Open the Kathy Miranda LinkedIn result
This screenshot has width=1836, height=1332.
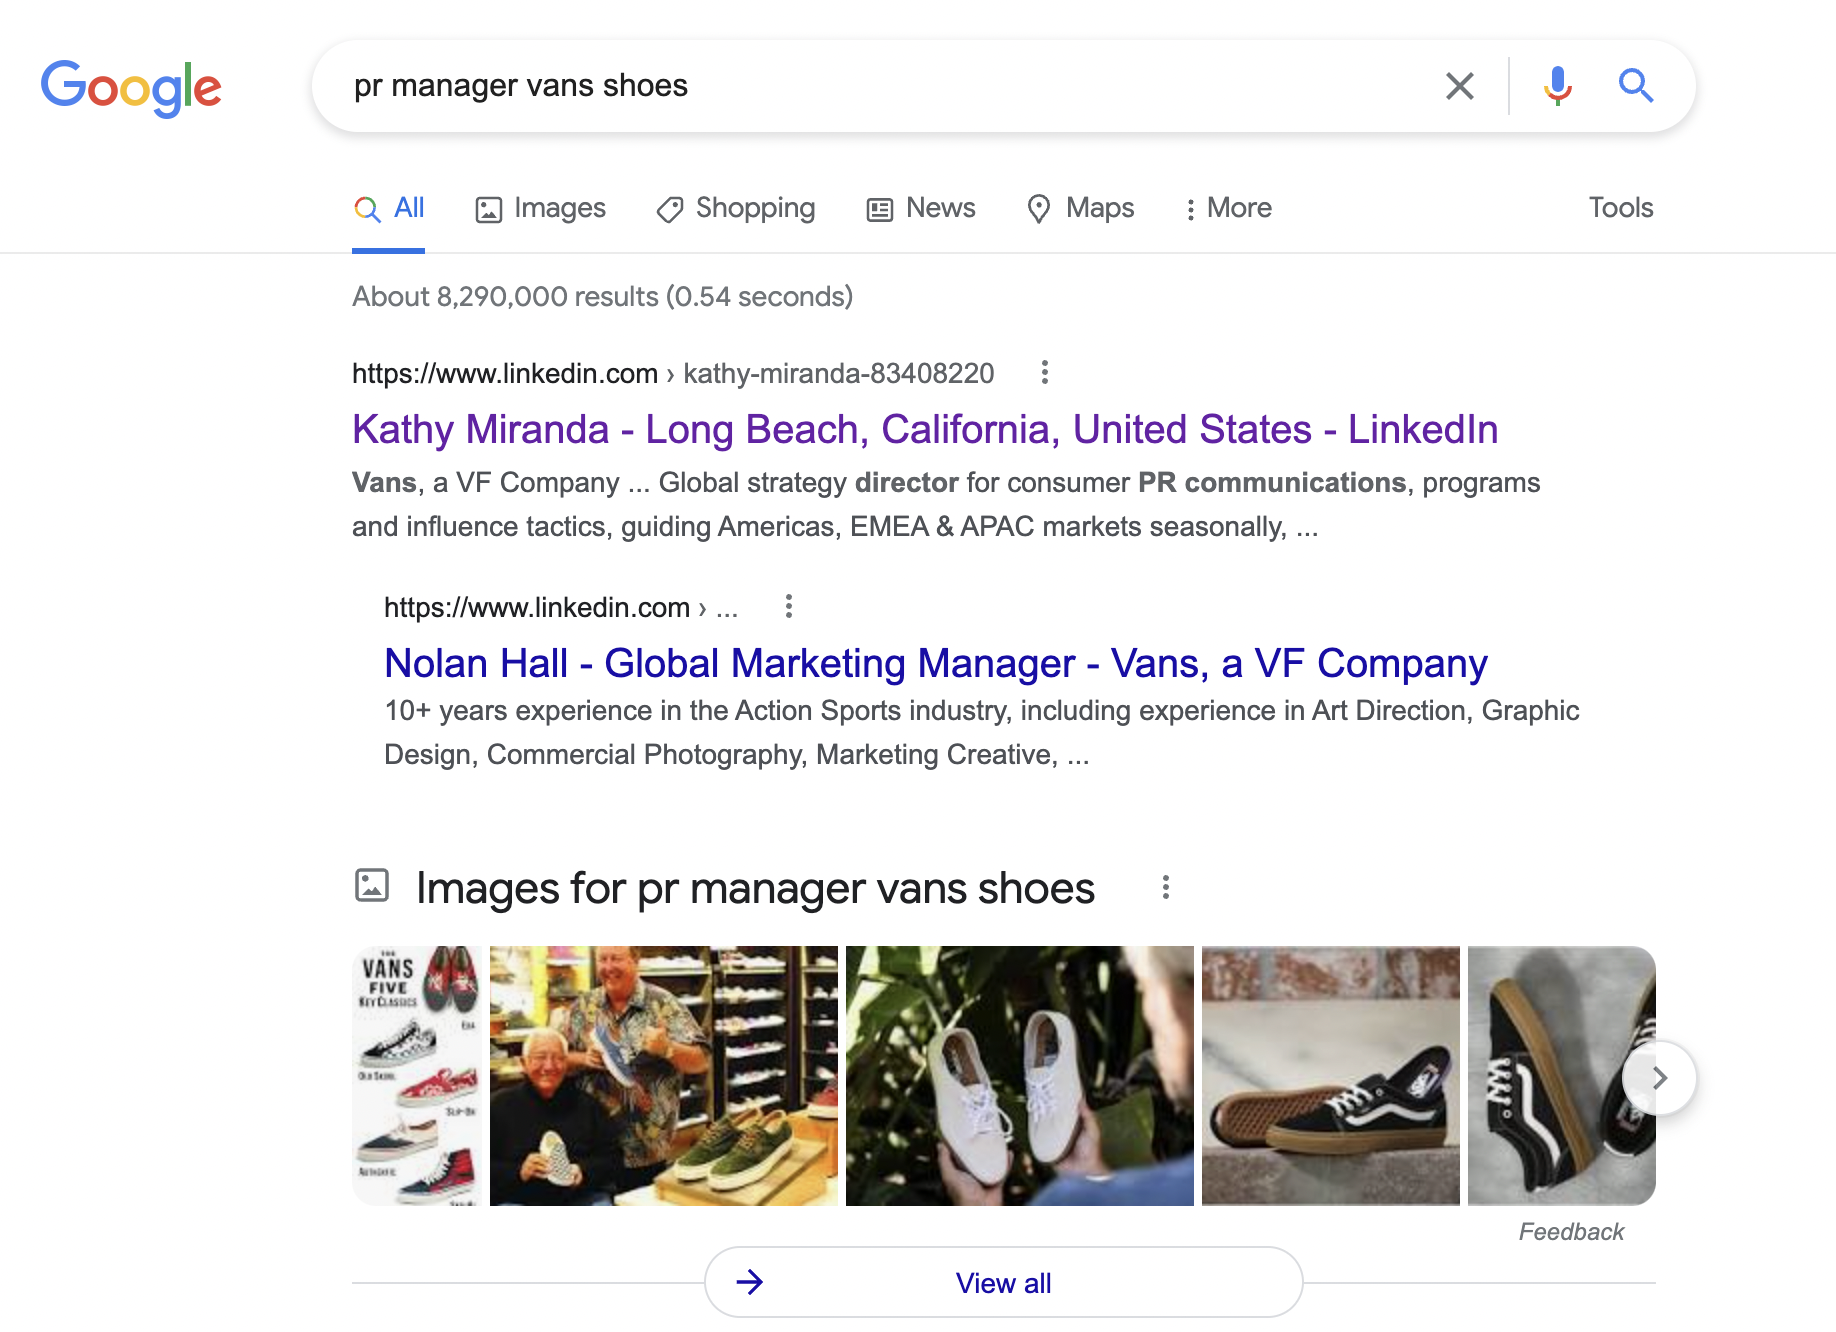pos(923,429)
